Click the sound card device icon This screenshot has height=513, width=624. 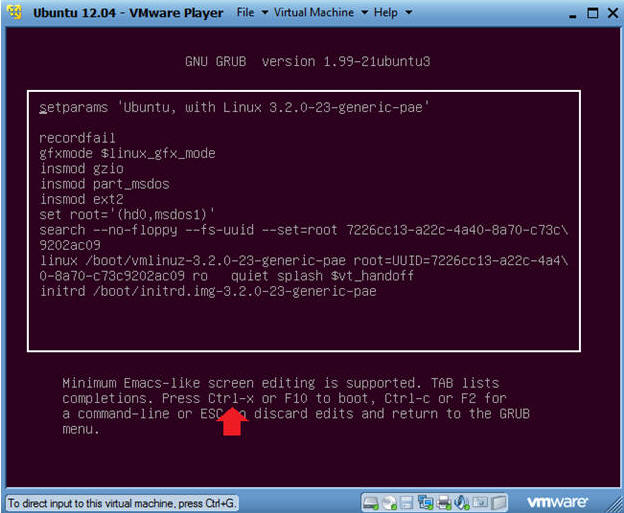pyautogui.click(x=462, y=503)
